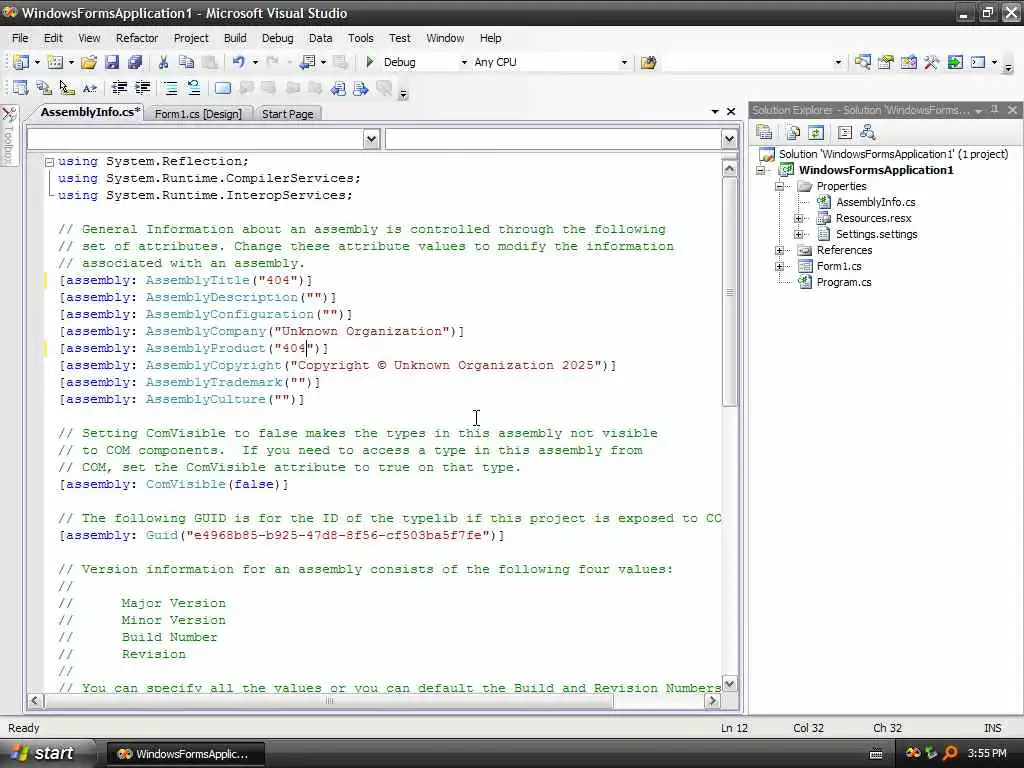Open the Properties Window toolbar icon
This screenshot has height=768, width=1024.
click(886, 62)
